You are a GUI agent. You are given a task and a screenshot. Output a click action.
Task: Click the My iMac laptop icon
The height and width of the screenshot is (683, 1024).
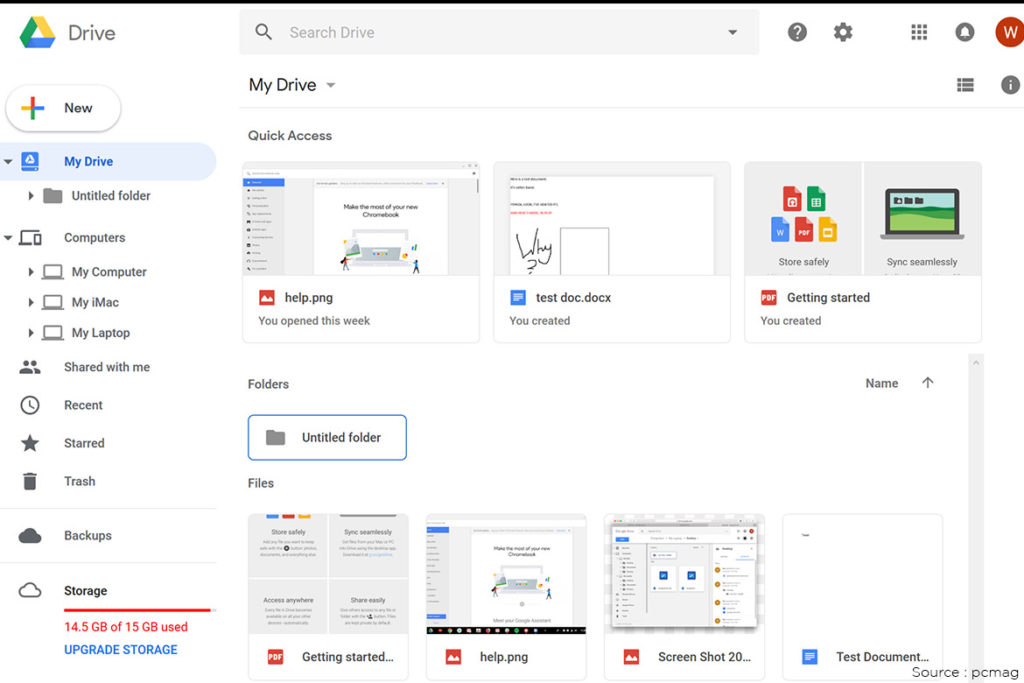(53, 302)
